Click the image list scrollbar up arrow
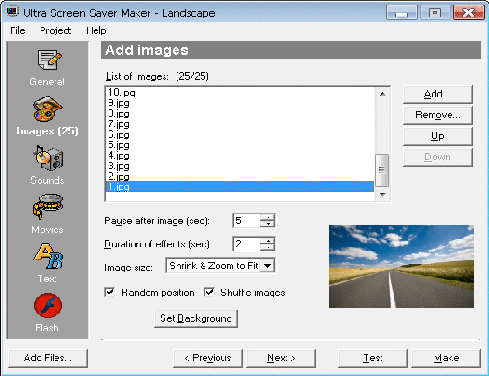 [383, 94]
